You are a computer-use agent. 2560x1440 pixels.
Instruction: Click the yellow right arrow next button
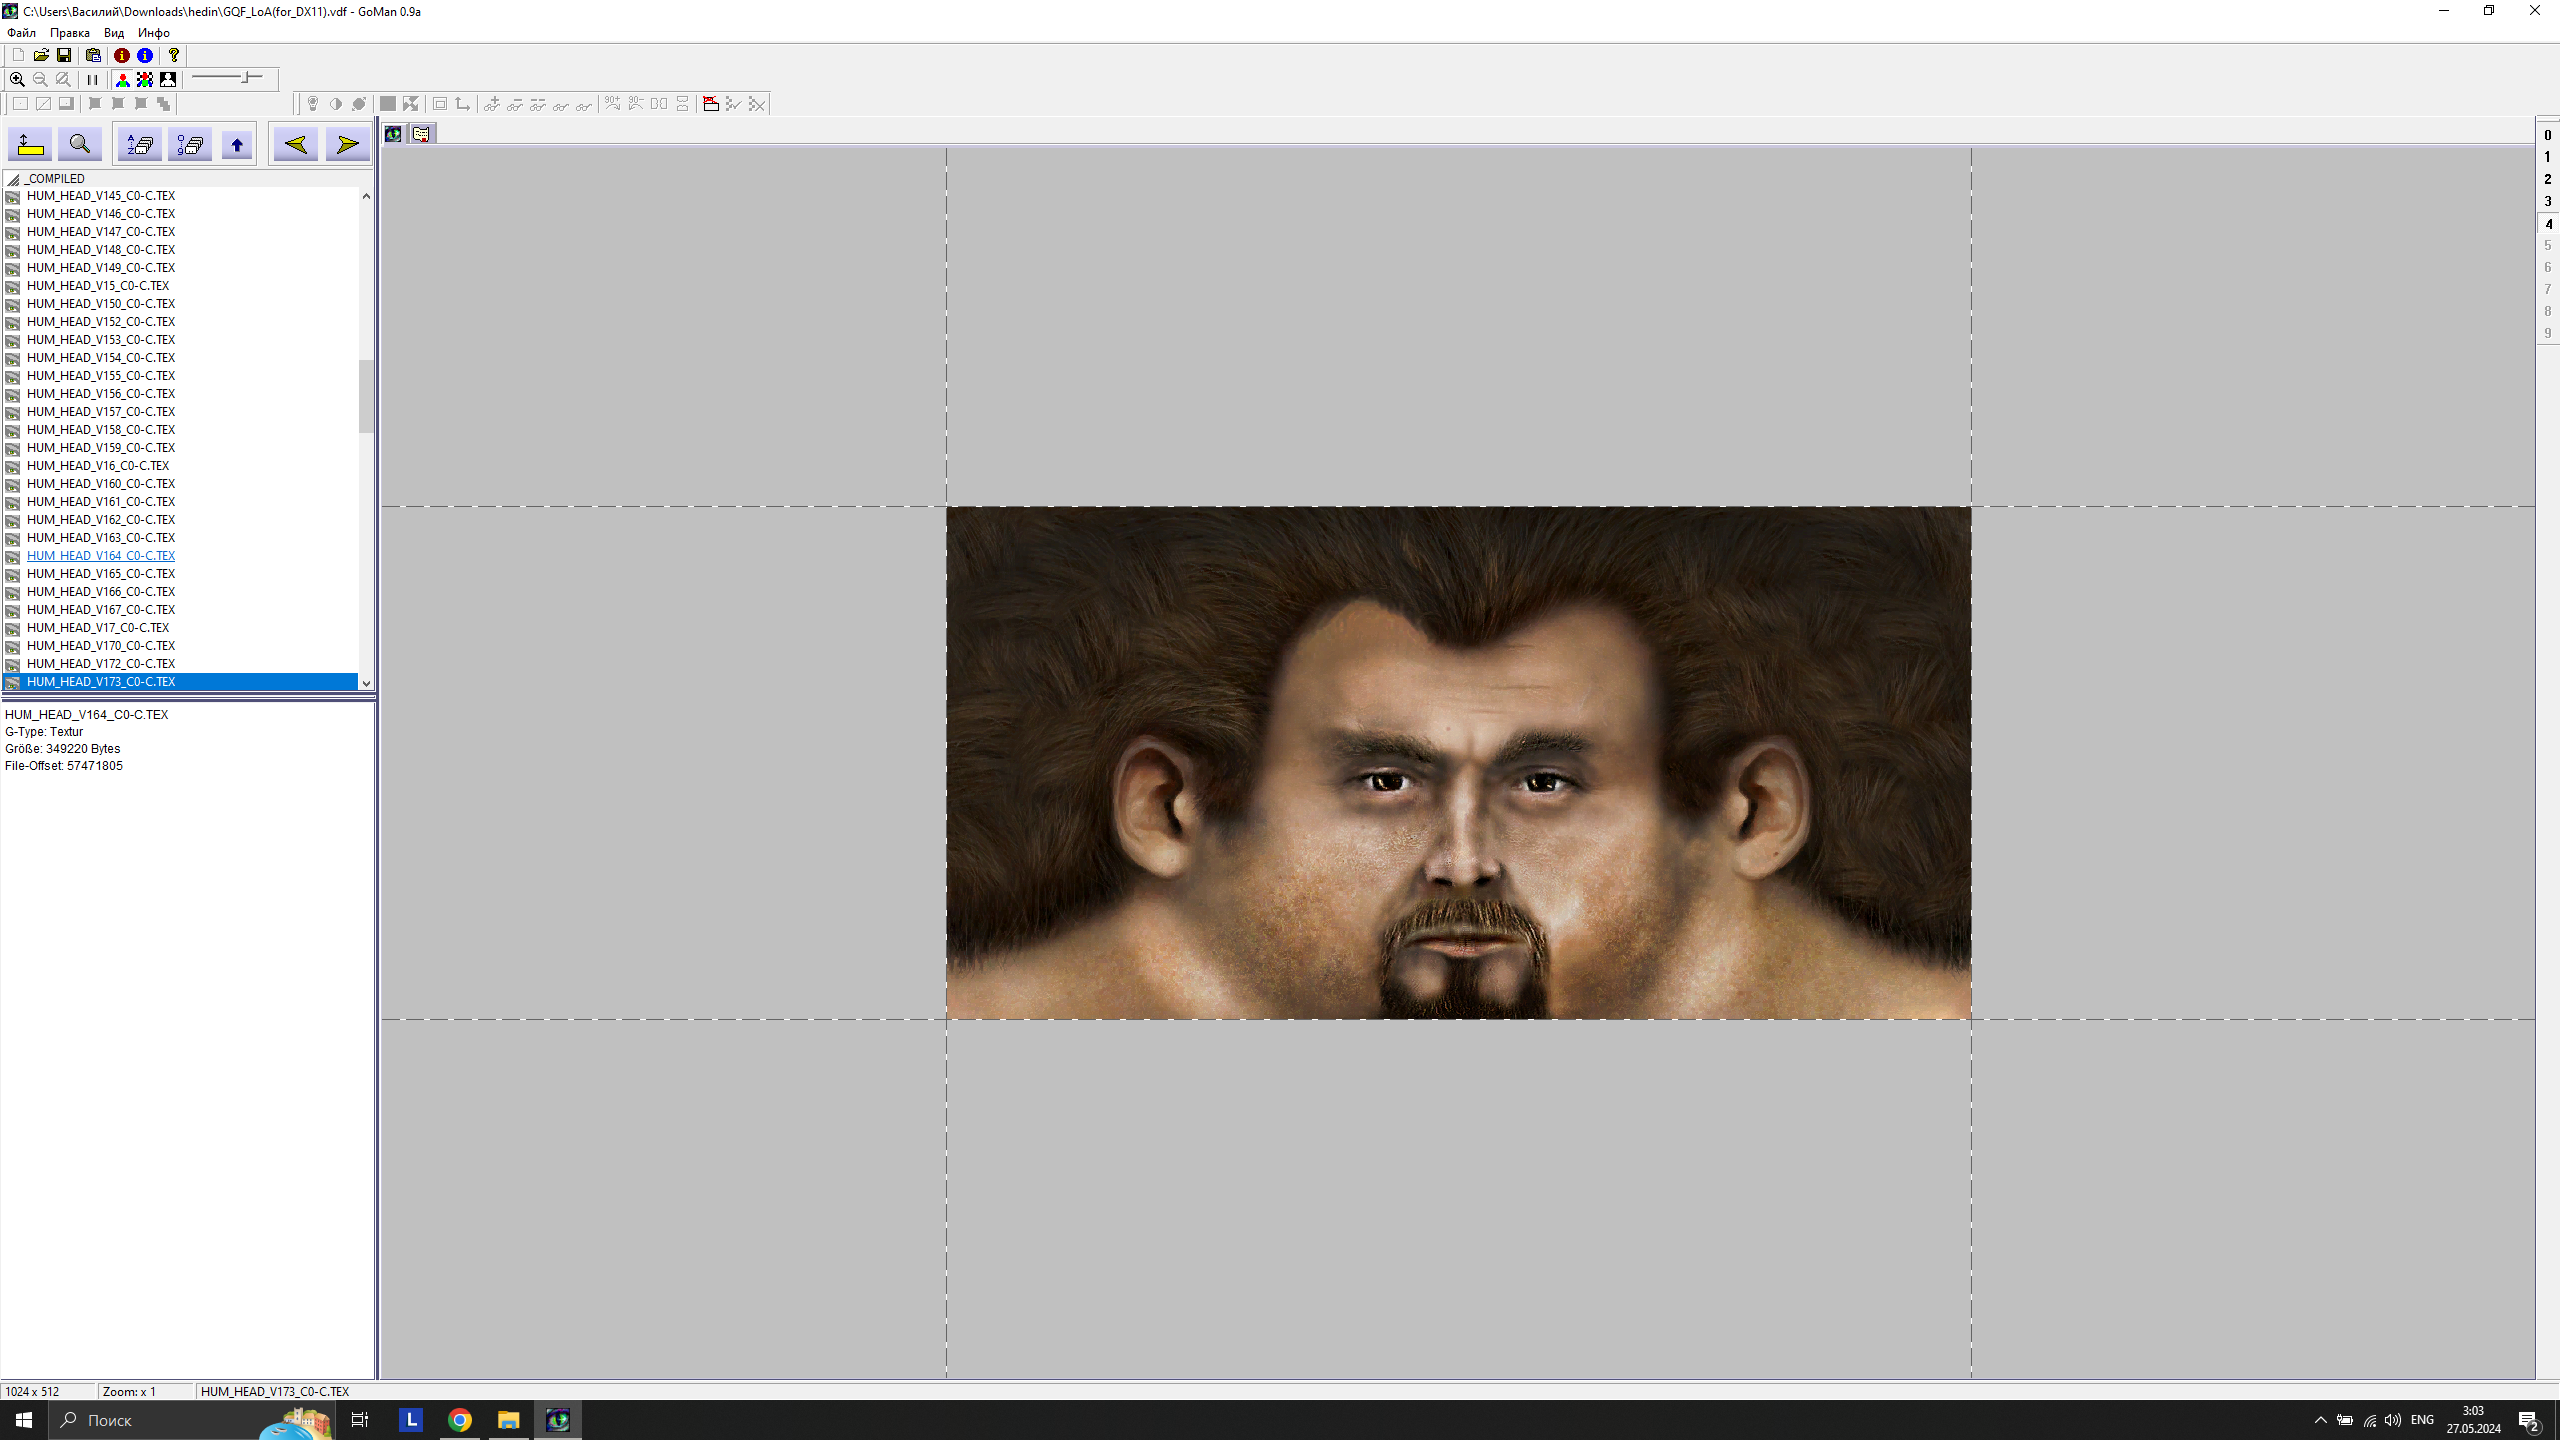(x=347, y=145)
